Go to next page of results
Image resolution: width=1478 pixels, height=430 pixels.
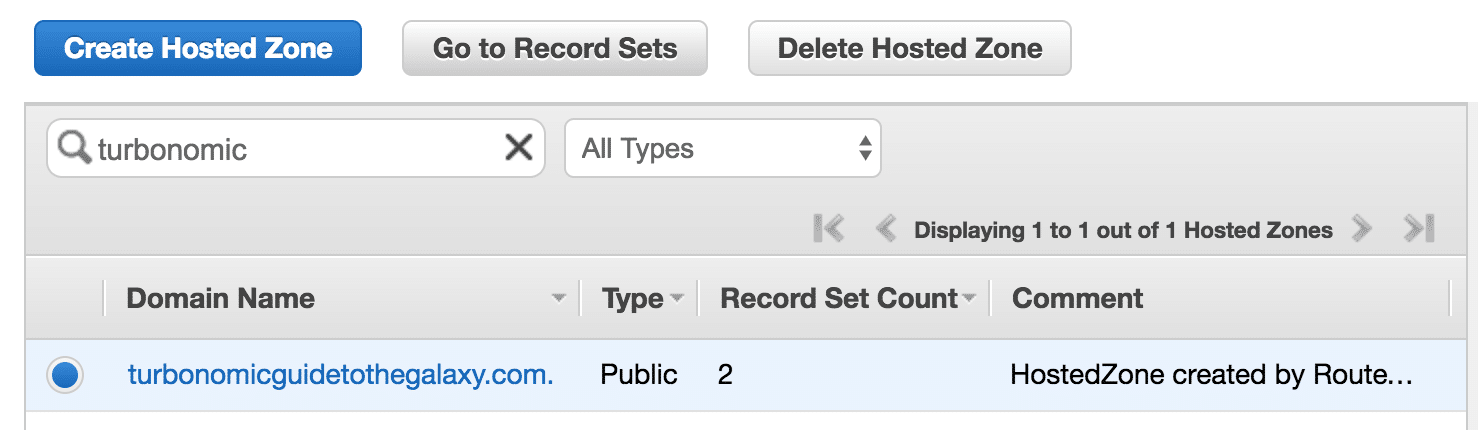tap(1361, 230)
